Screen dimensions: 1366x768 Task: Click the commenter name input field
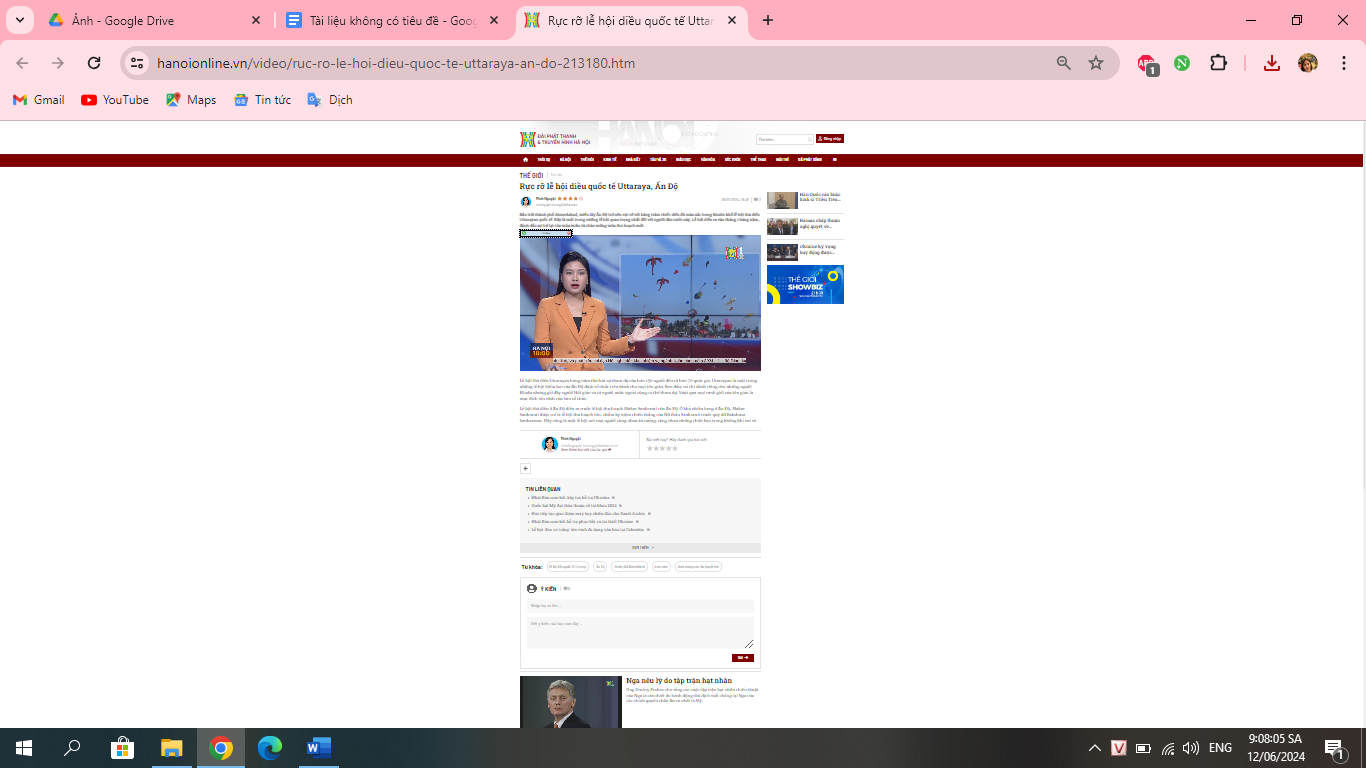(x=640, y=606)
